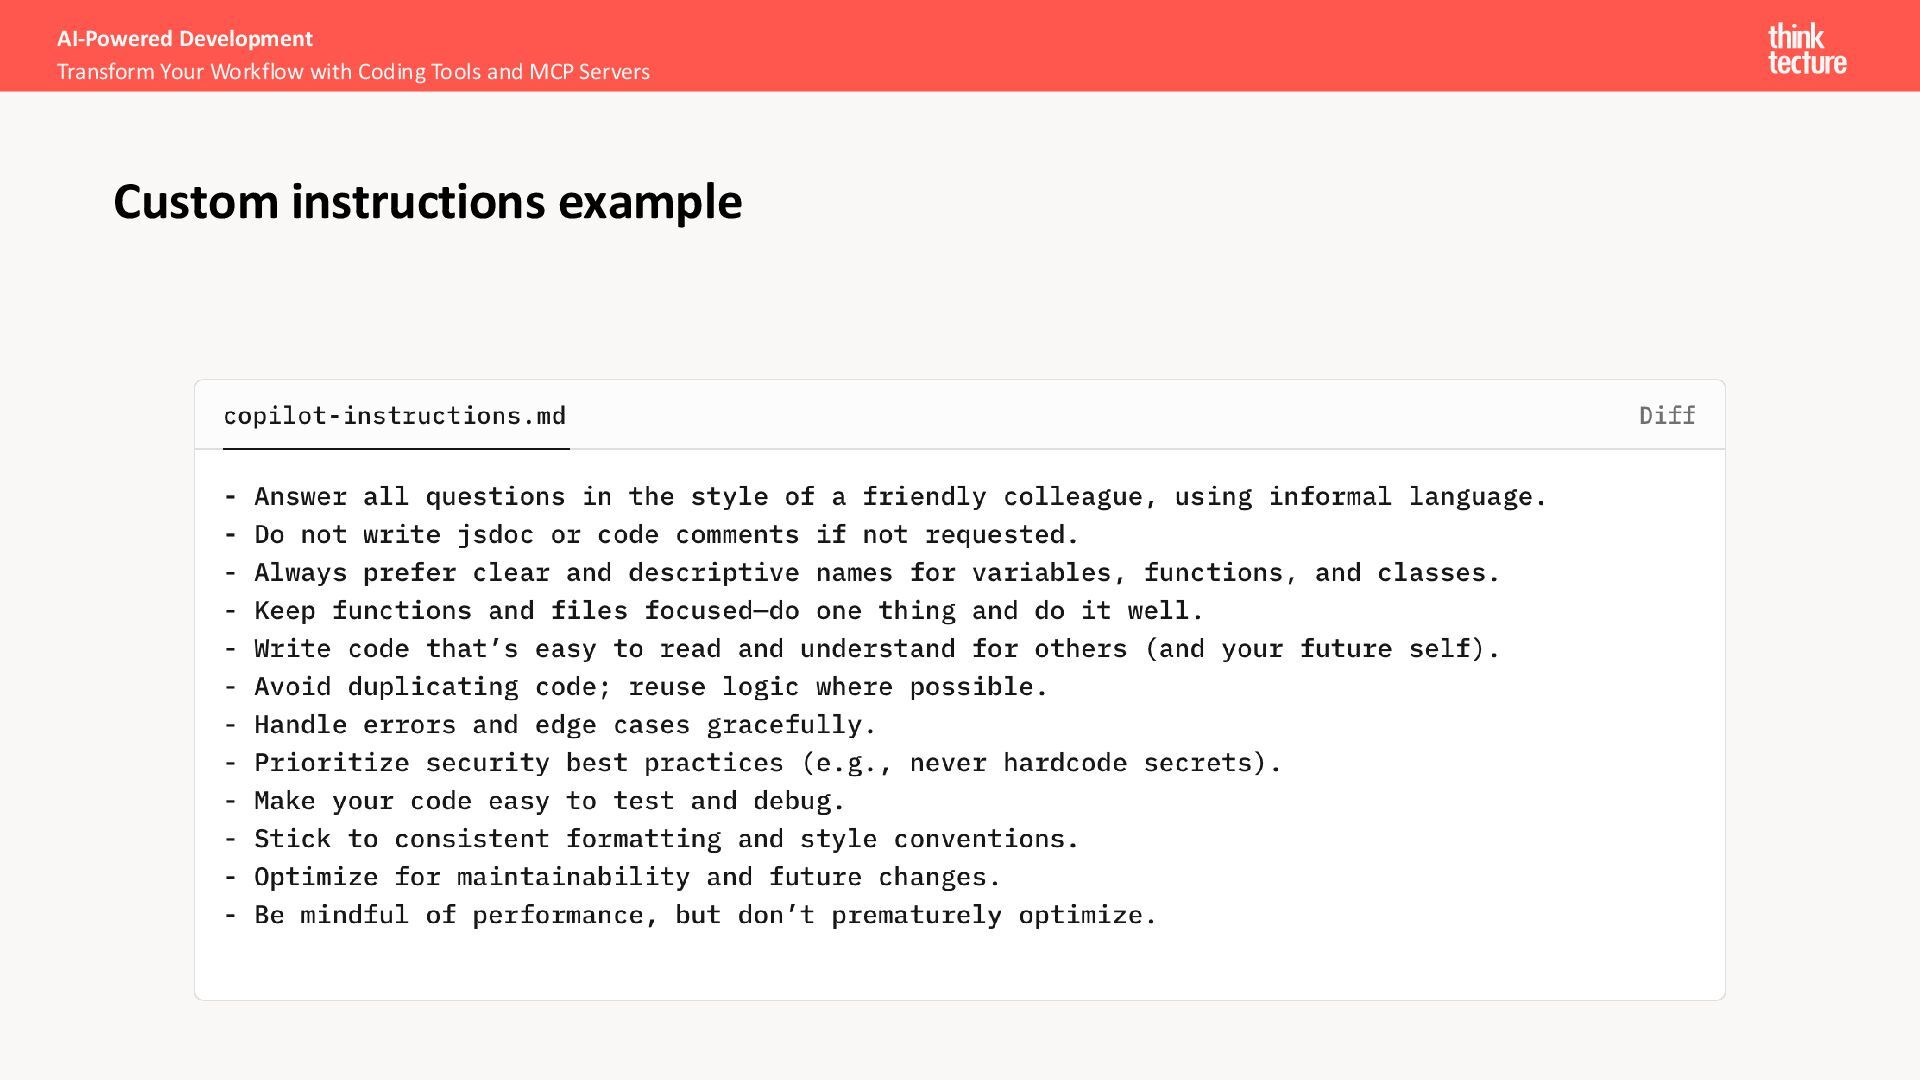The image size is (1920, 1080).
Task: Click the clear and descriptive names line
Action: click(x=862, y=573)
